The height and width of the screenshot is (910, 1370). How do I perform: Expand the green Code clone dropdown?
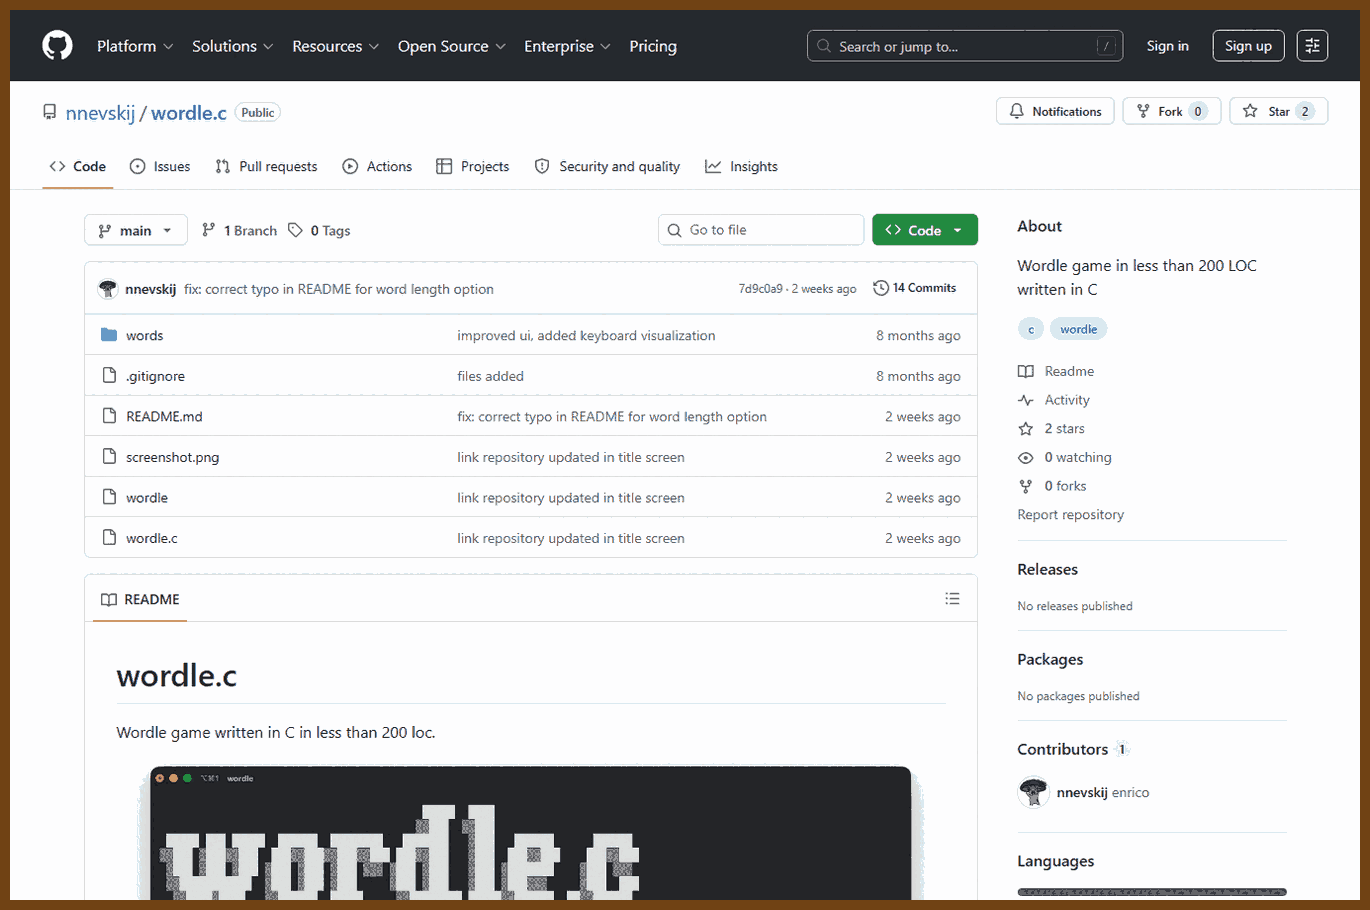pyautogui.click(x=925, y=230)
